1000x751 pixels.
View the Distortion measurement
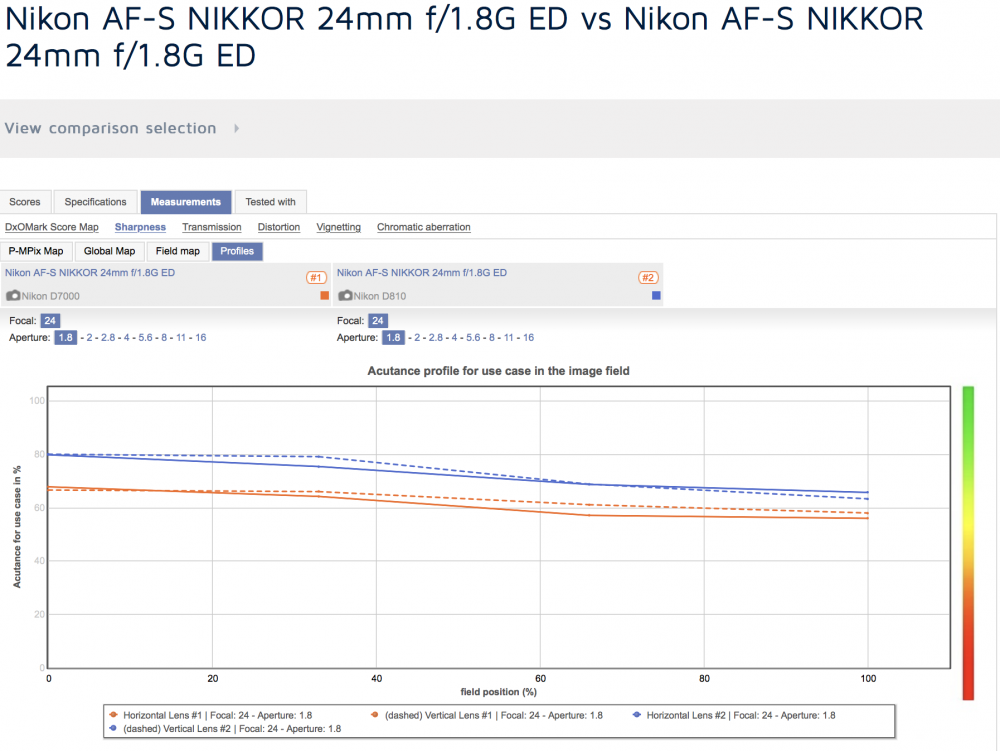279,227
